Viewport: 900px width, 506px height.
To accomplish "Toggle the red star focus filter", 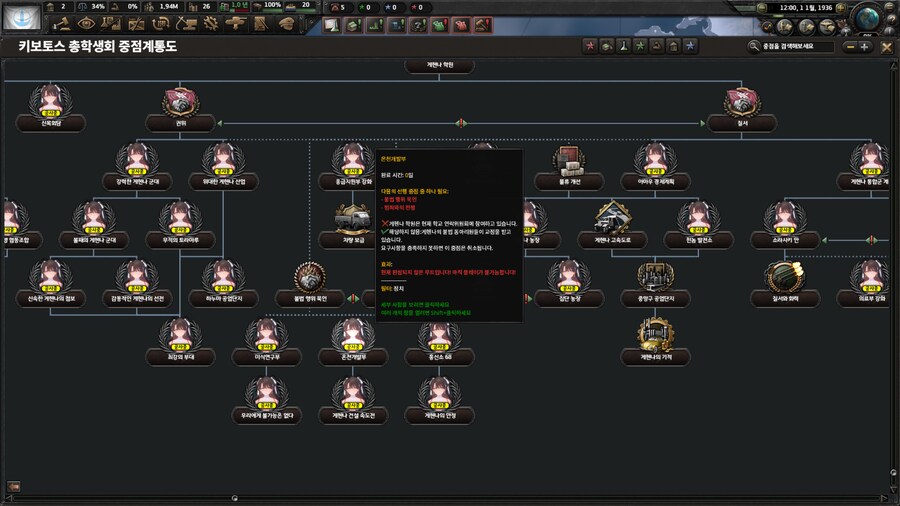I will [590, 46].
